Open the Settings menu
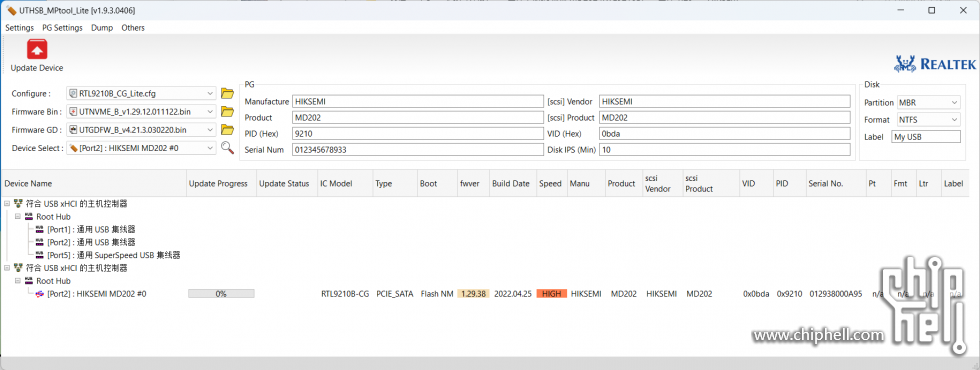Image resolution: width=980 pixels, height=370 pixels. click(x=19, y=28)
